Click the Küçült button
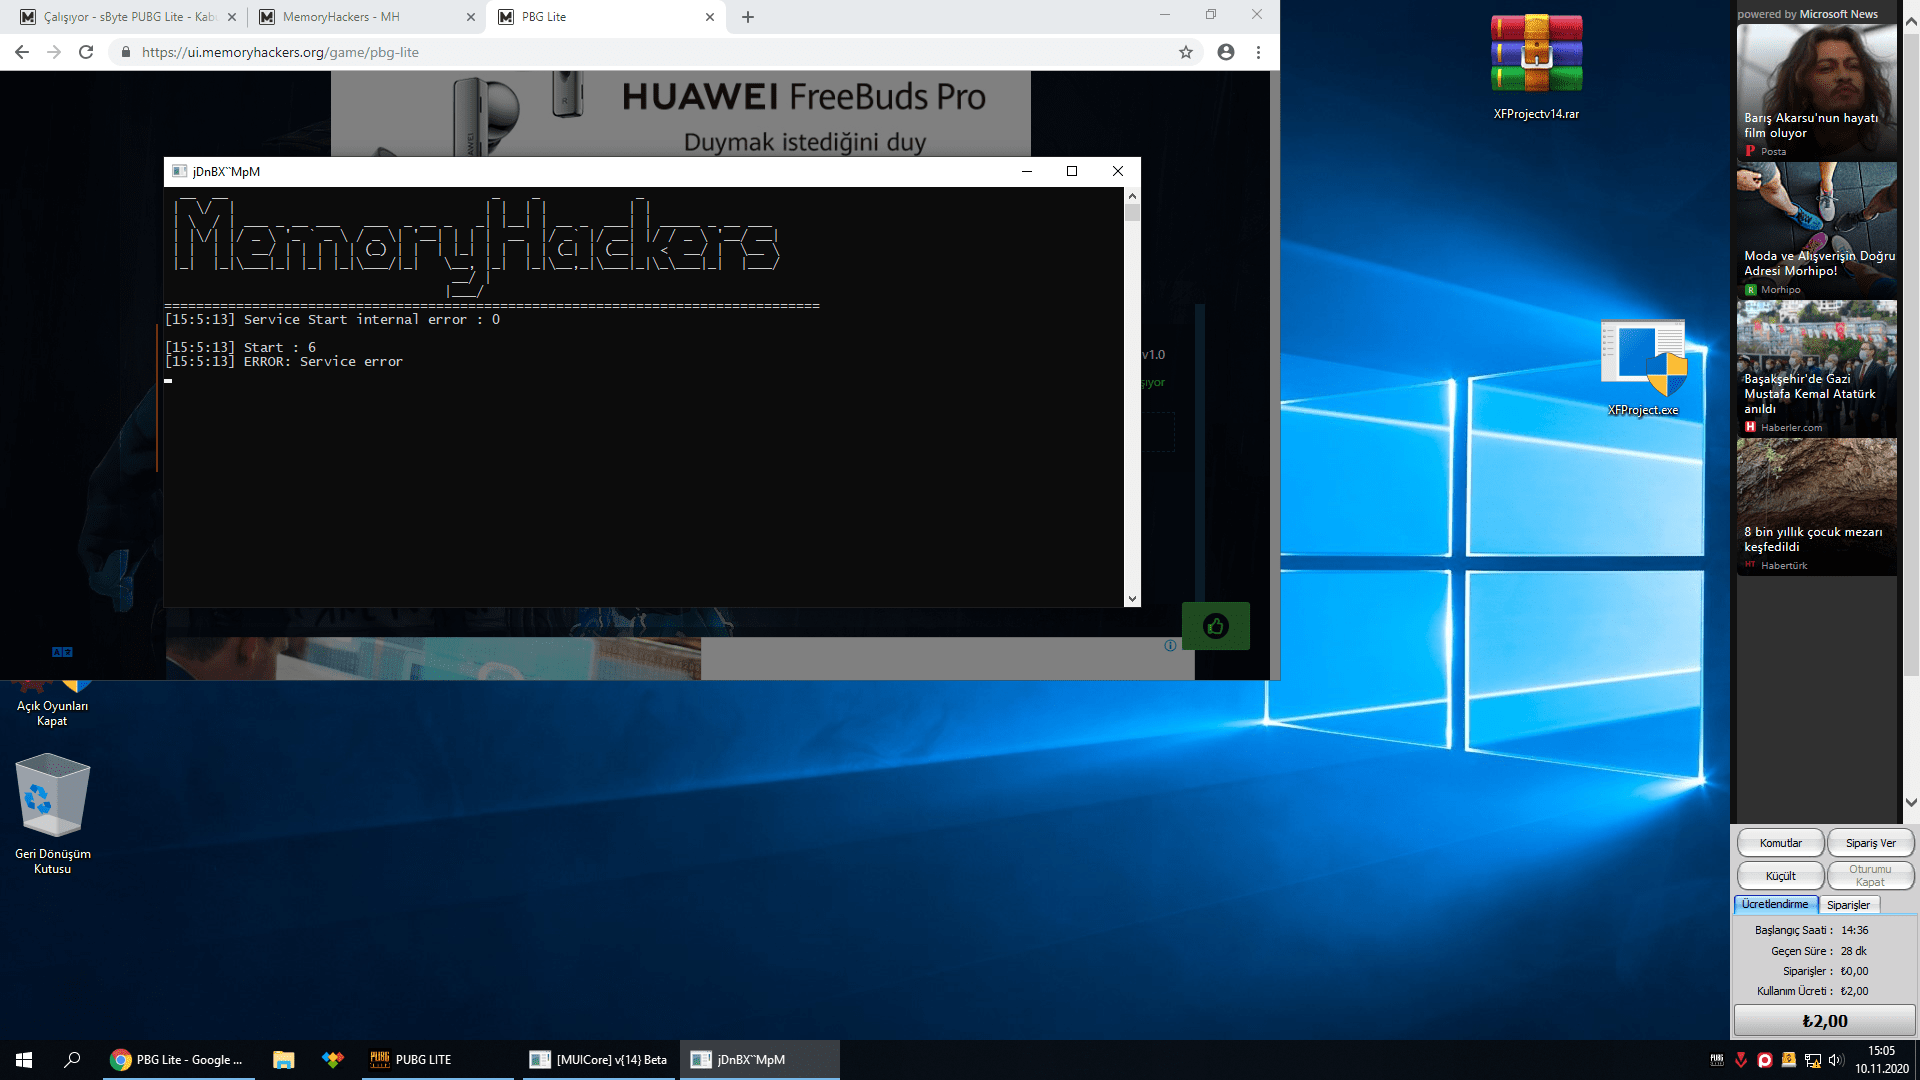1920x1080 pixels. point(1780,876)
